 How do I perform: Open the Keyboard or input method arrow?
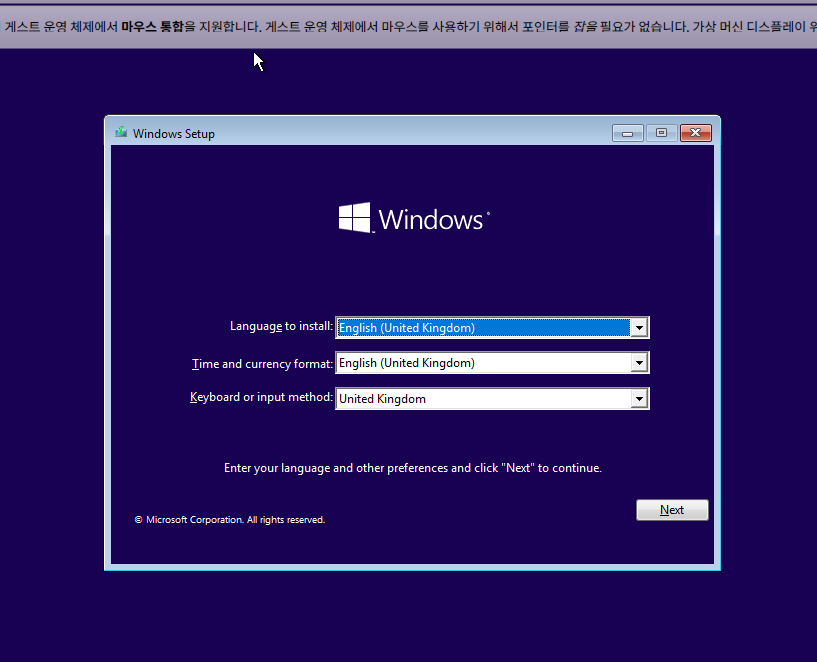[x=639, y=399]
